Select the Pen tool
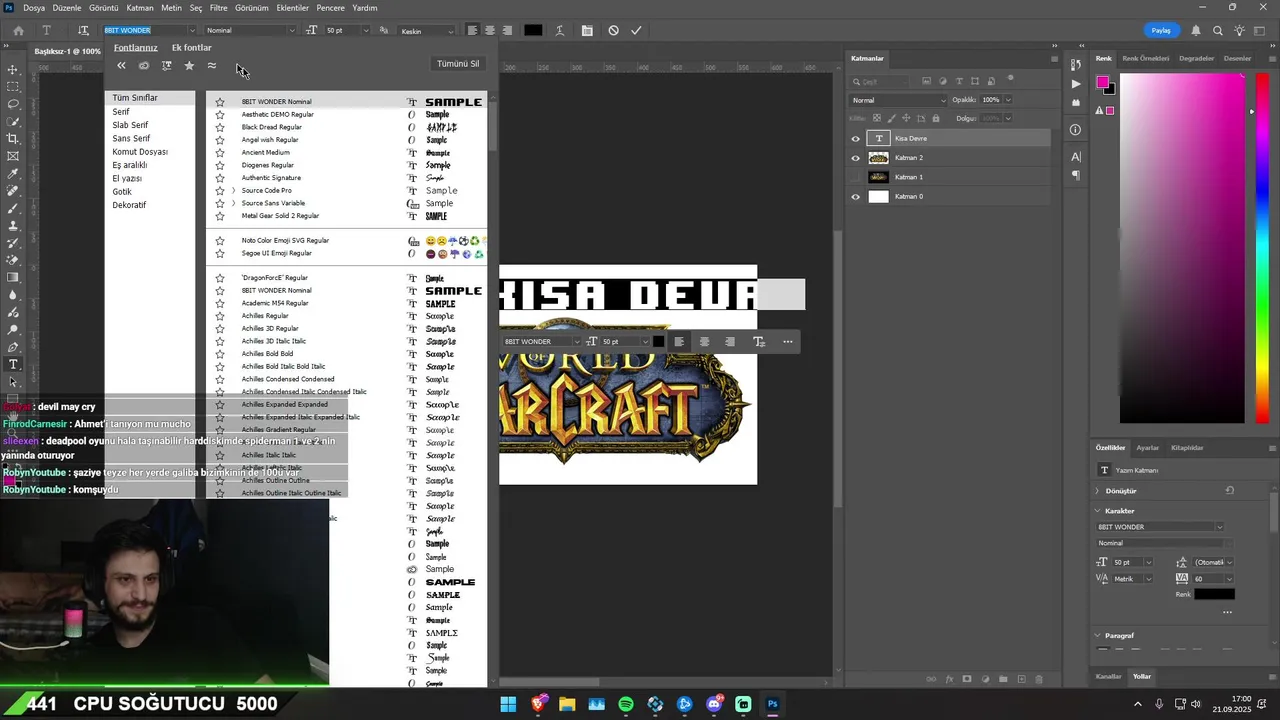 pyautogui.click(x=13, y=347)
